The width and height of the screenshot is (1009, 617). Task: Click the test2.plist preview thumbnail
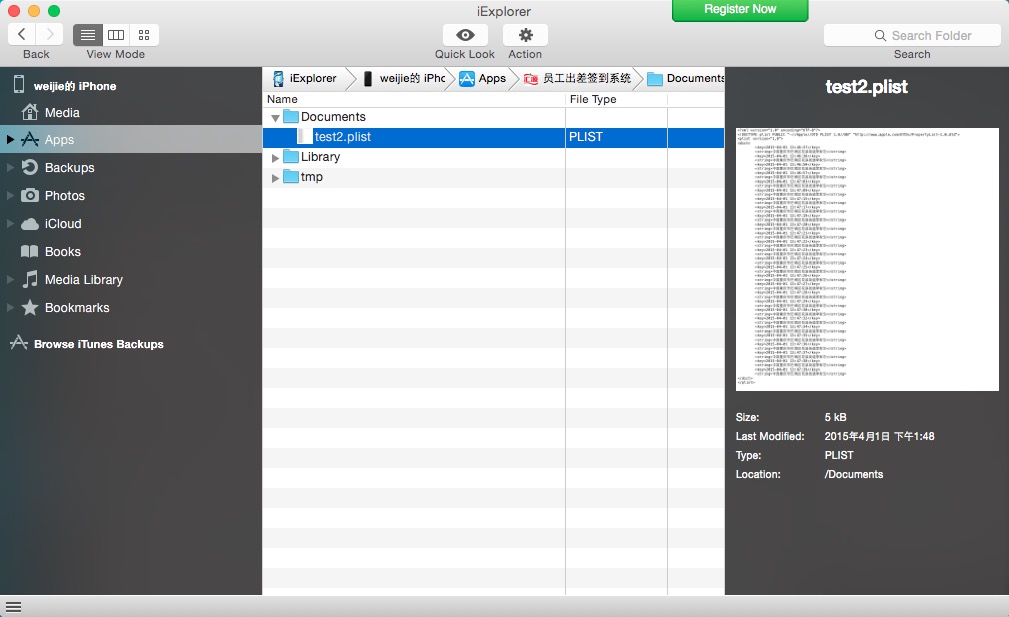(x=867, y=259)
